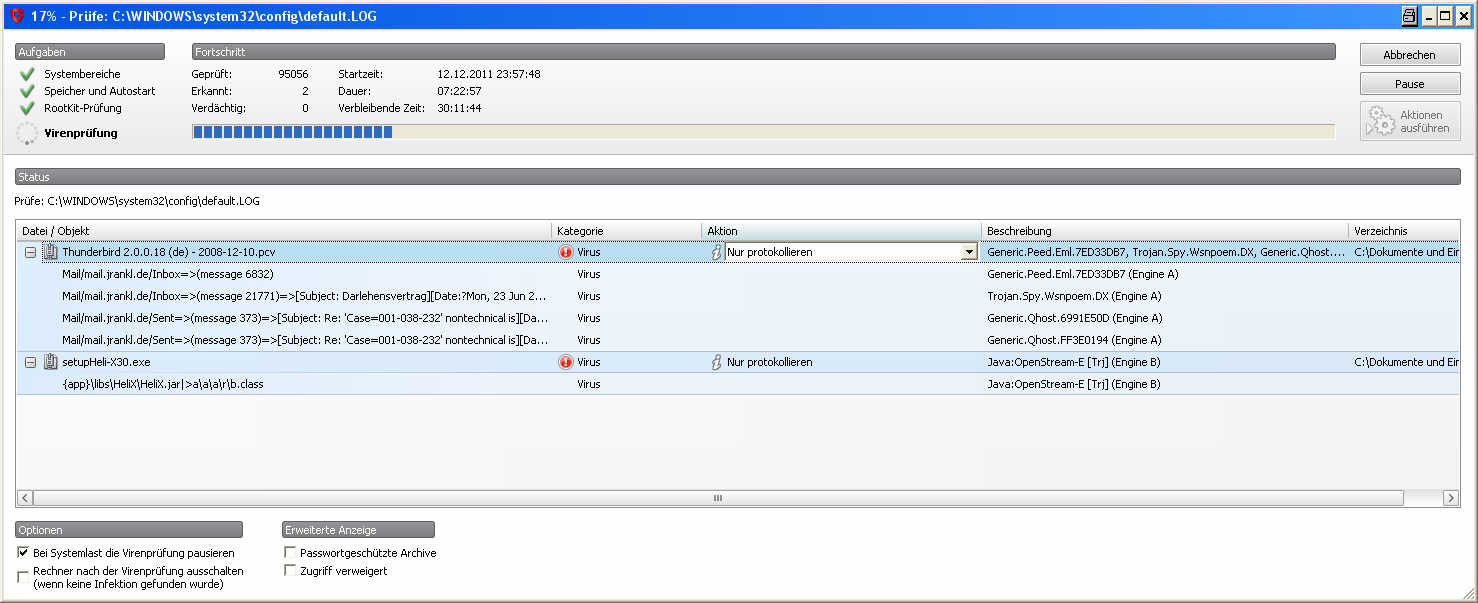The image size is (1478, 603).
Task: Click the Abbrechen button
Action: click(1409, 55)
